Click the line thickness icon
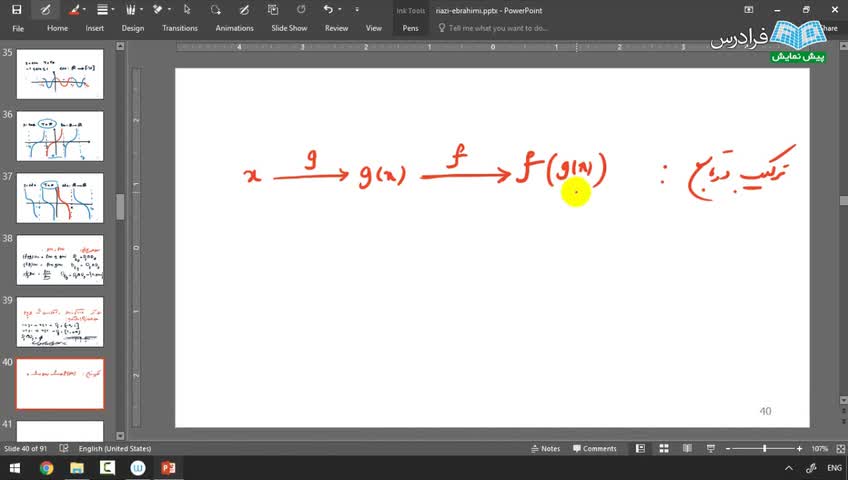 click(102, 9)
